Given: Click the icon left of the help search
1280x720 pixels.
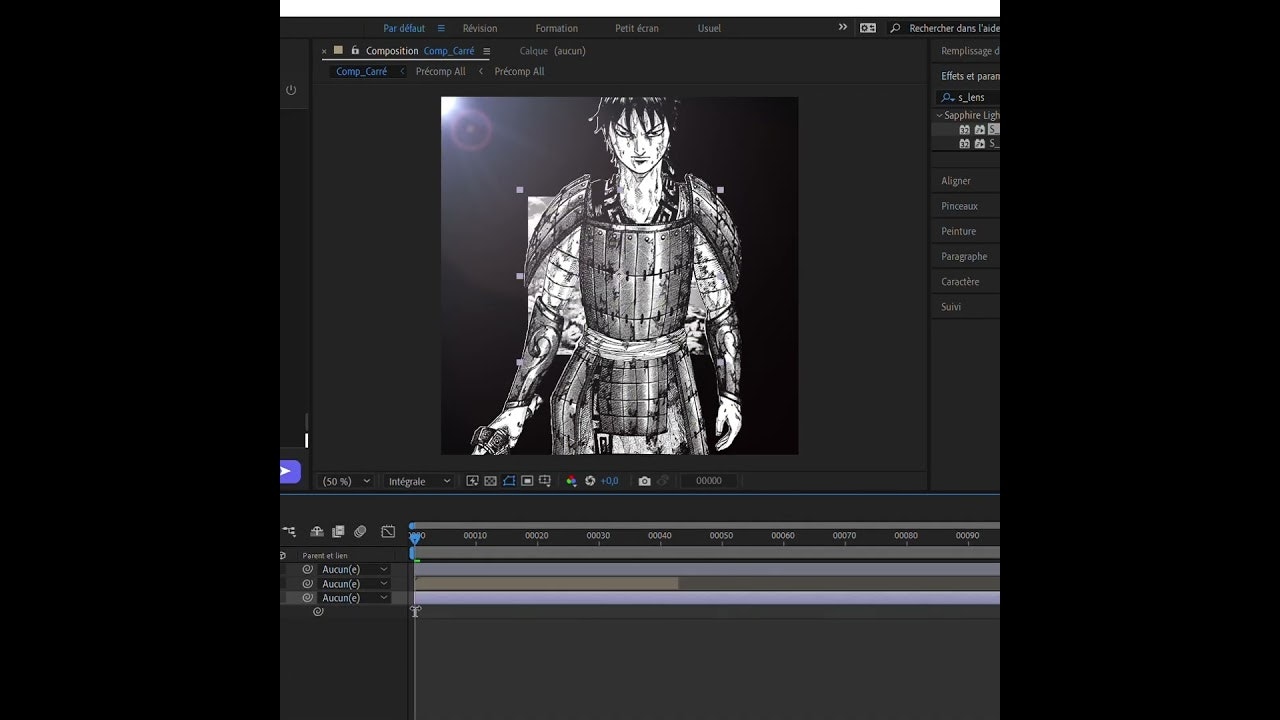Looking at the screenshot, I should click(x=868, y=28).
